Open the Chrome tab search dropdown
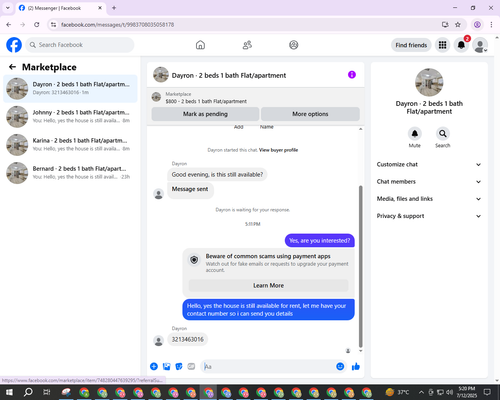The image size is (500, 400). point(8,8)
